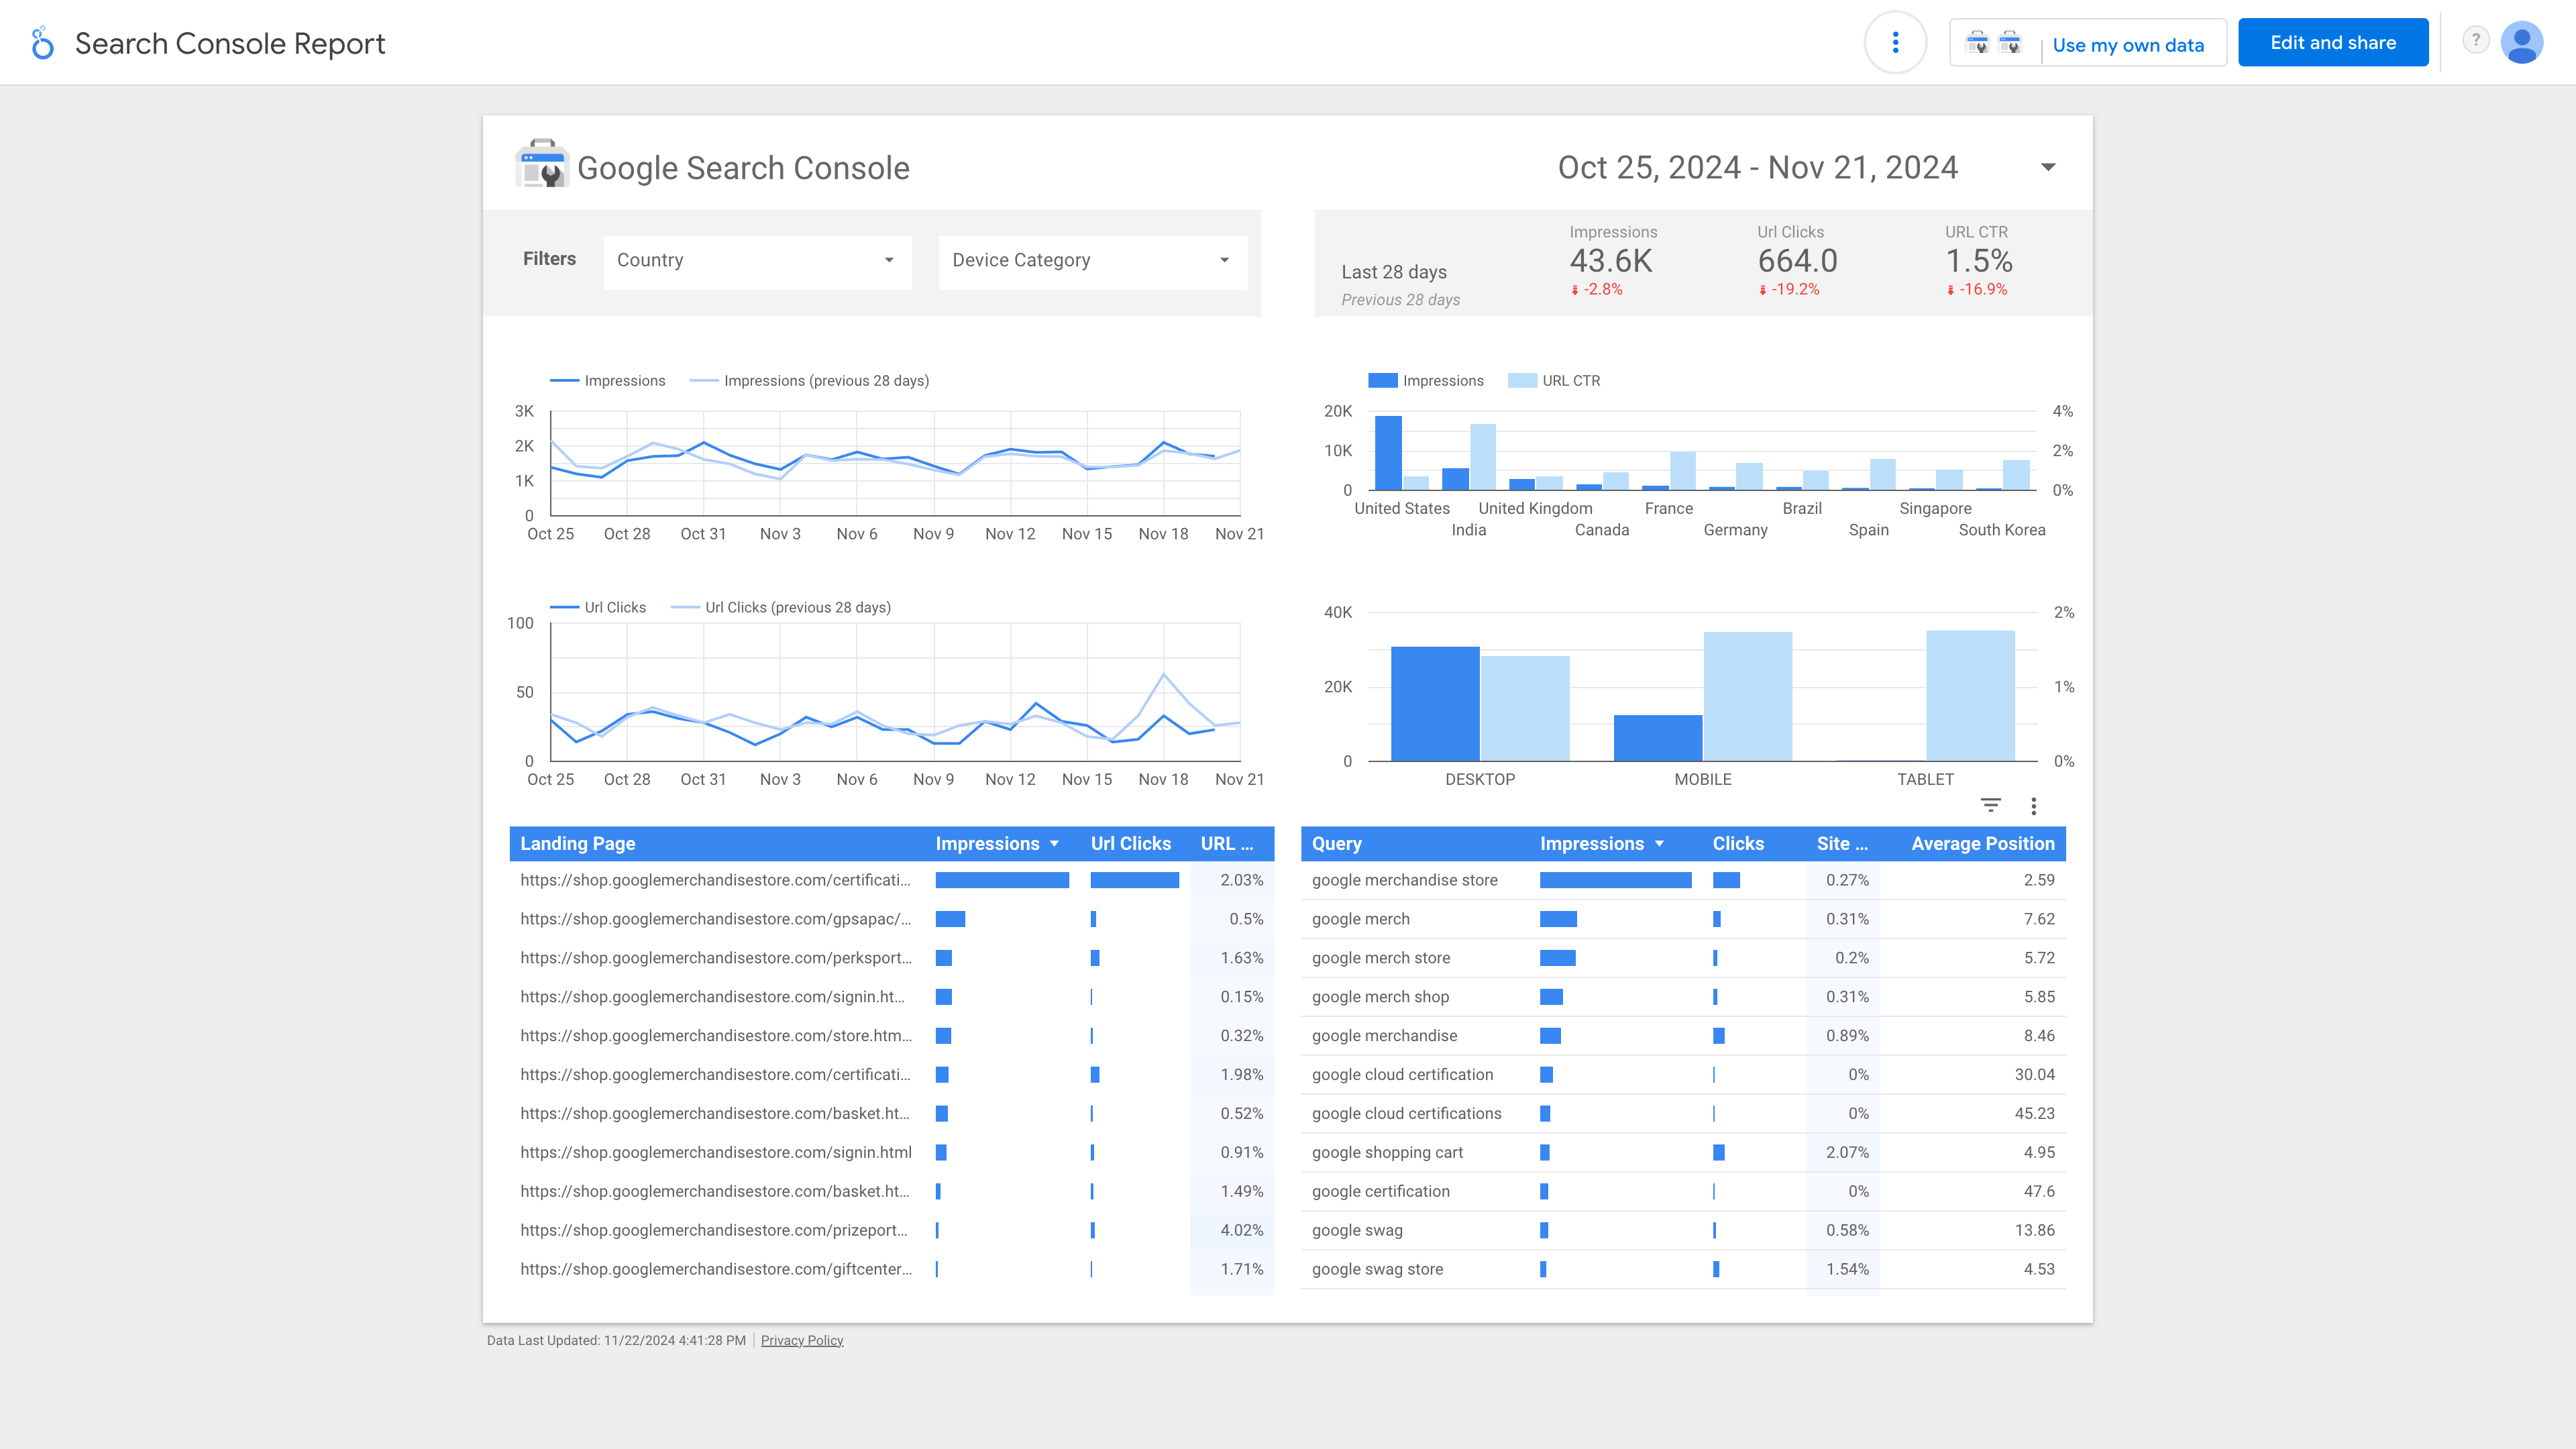Click the United States impressions bar
Image resolution: width=2576 pixels, height=1449 pixels.
[x=1388, y=453]
